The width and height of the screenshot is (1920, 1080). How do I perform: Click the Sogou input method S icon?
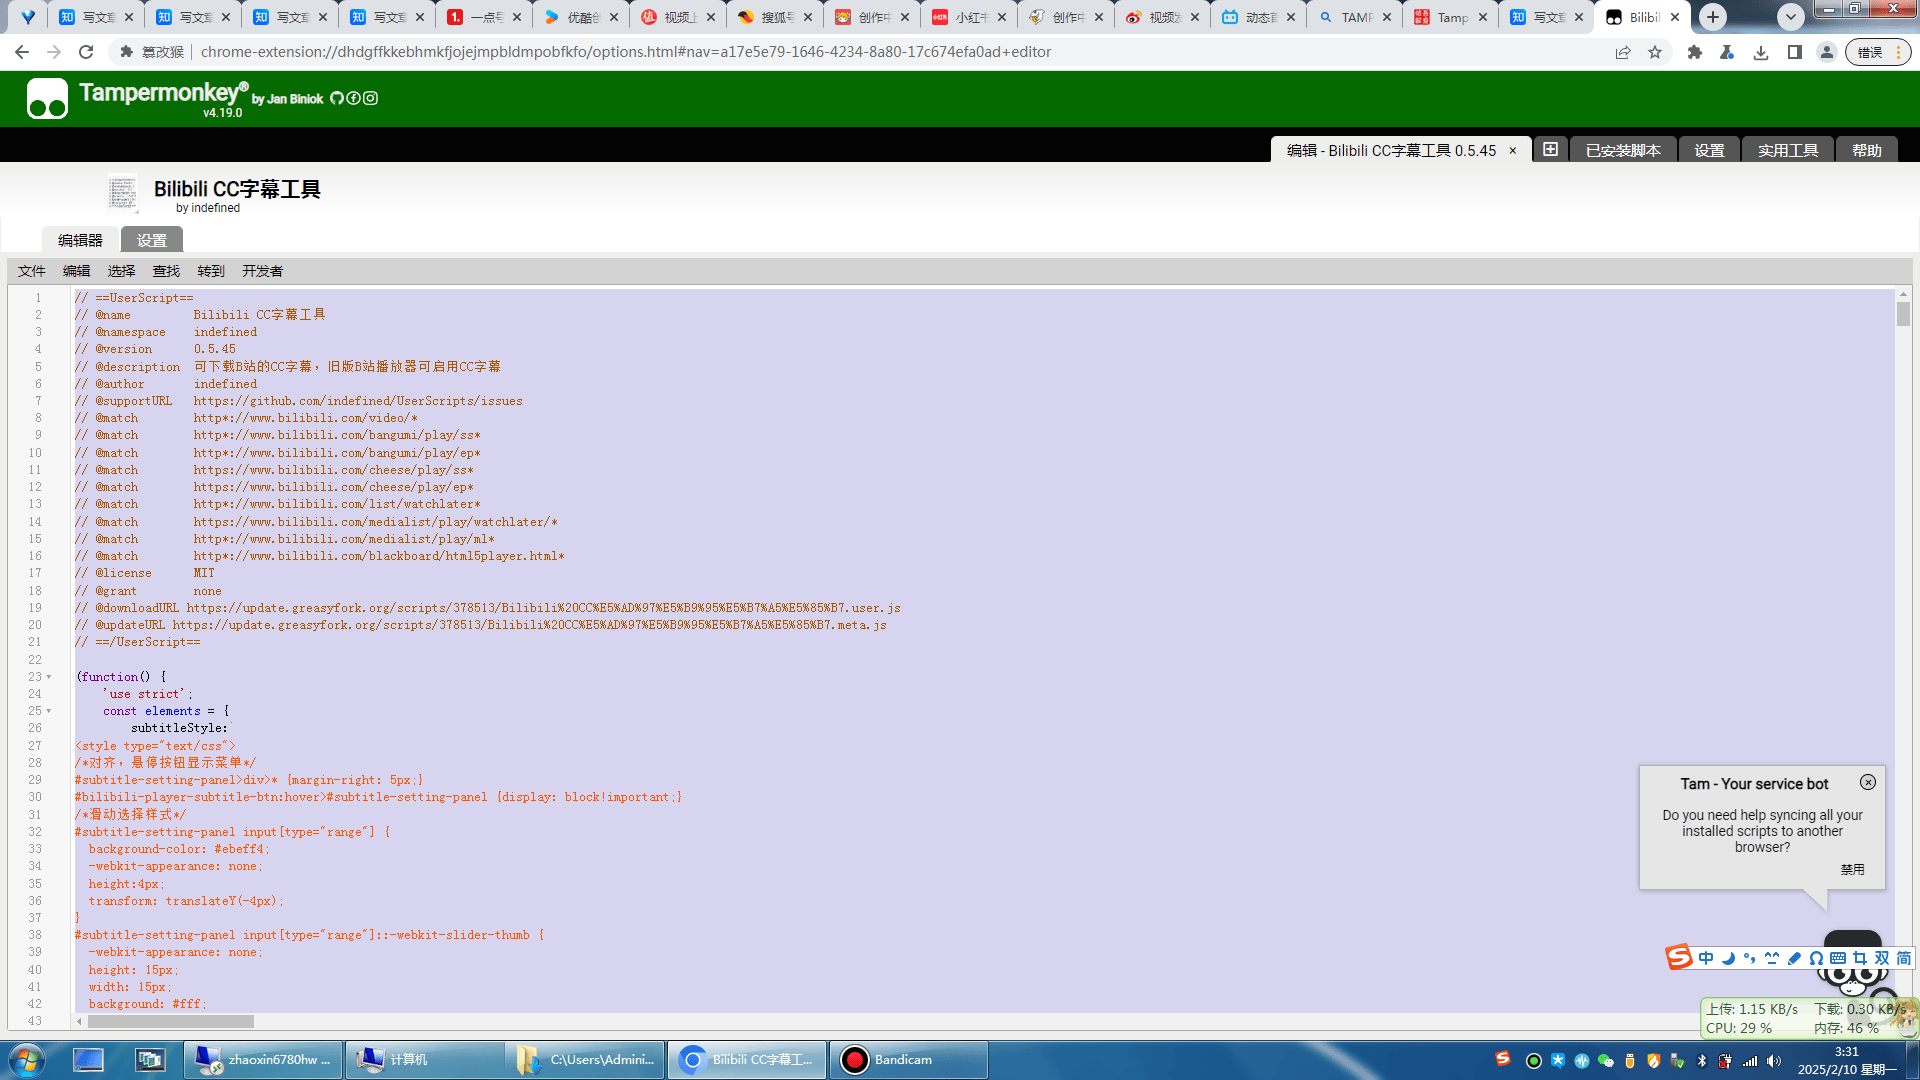click(x=1679, y=957)
